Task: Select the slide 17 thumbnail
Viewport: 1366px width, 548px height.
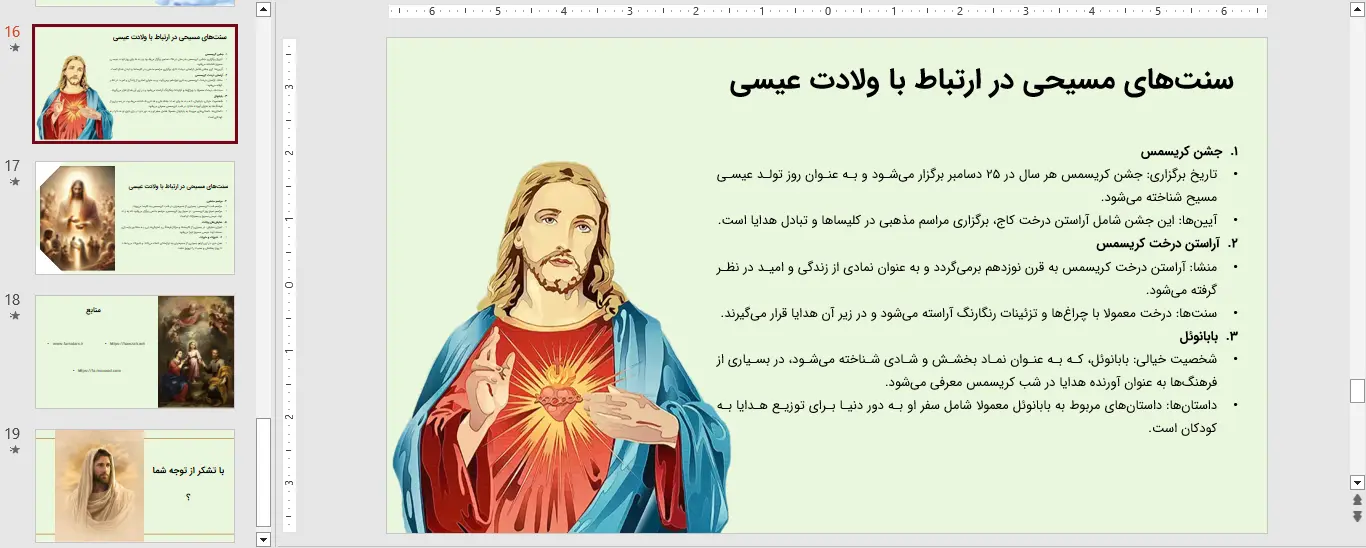Action: coord(135,218)
